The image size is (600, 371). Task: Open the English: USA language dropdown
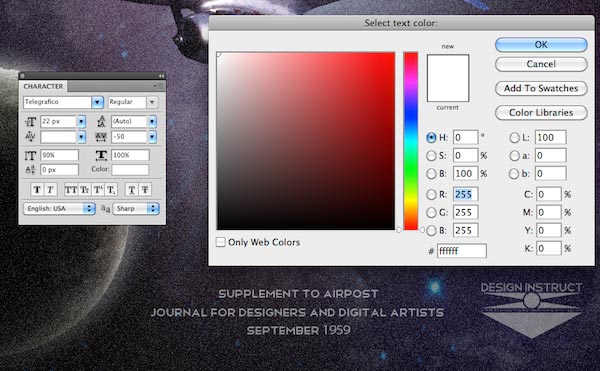[59, 208]
